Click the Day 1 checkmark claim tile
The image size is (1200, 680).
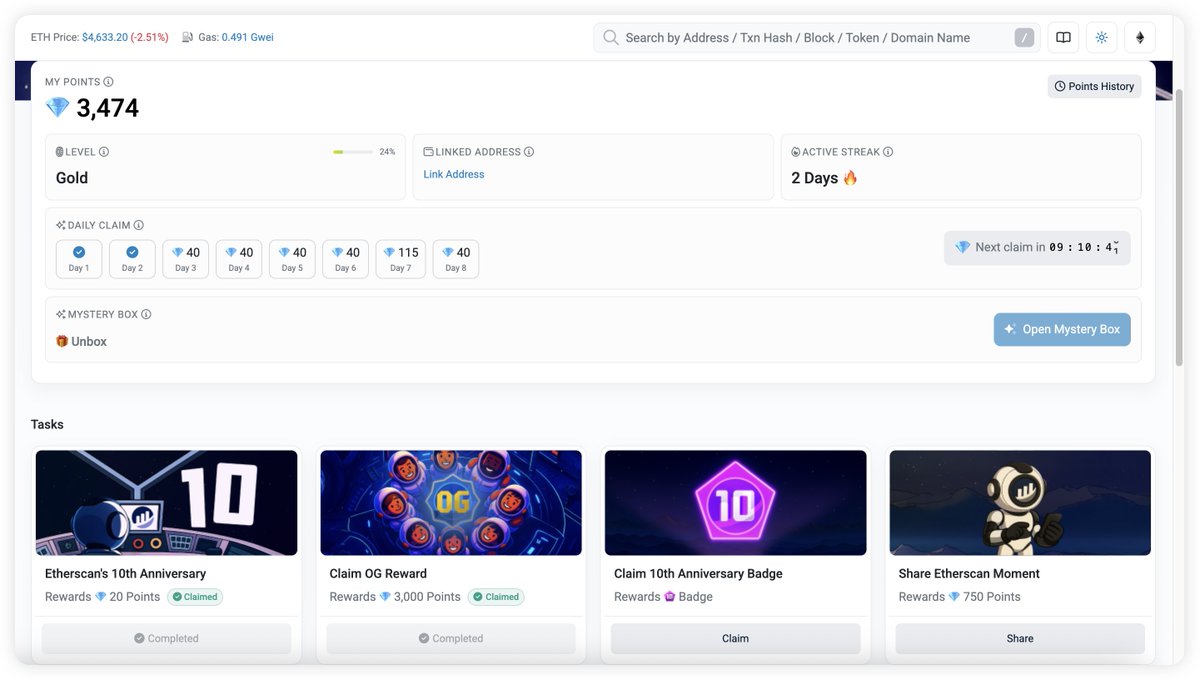(79, 259)
